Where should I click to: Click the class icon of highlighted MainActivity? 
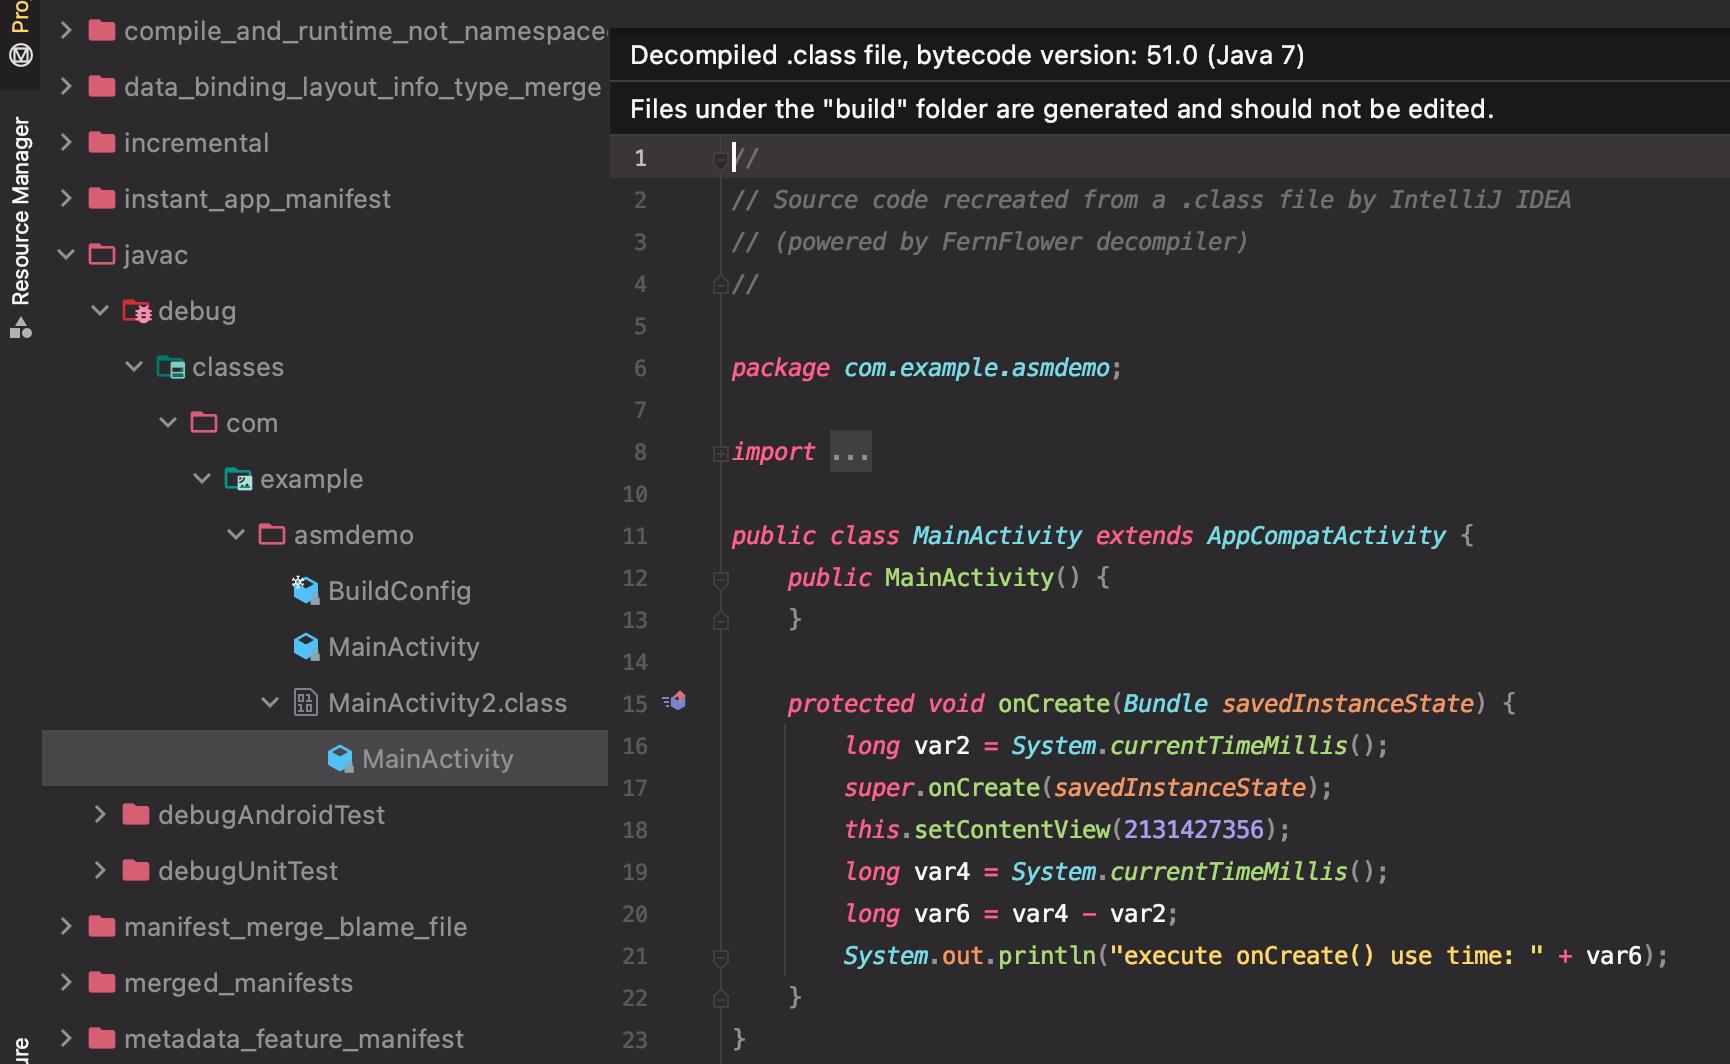pos(340,759)
